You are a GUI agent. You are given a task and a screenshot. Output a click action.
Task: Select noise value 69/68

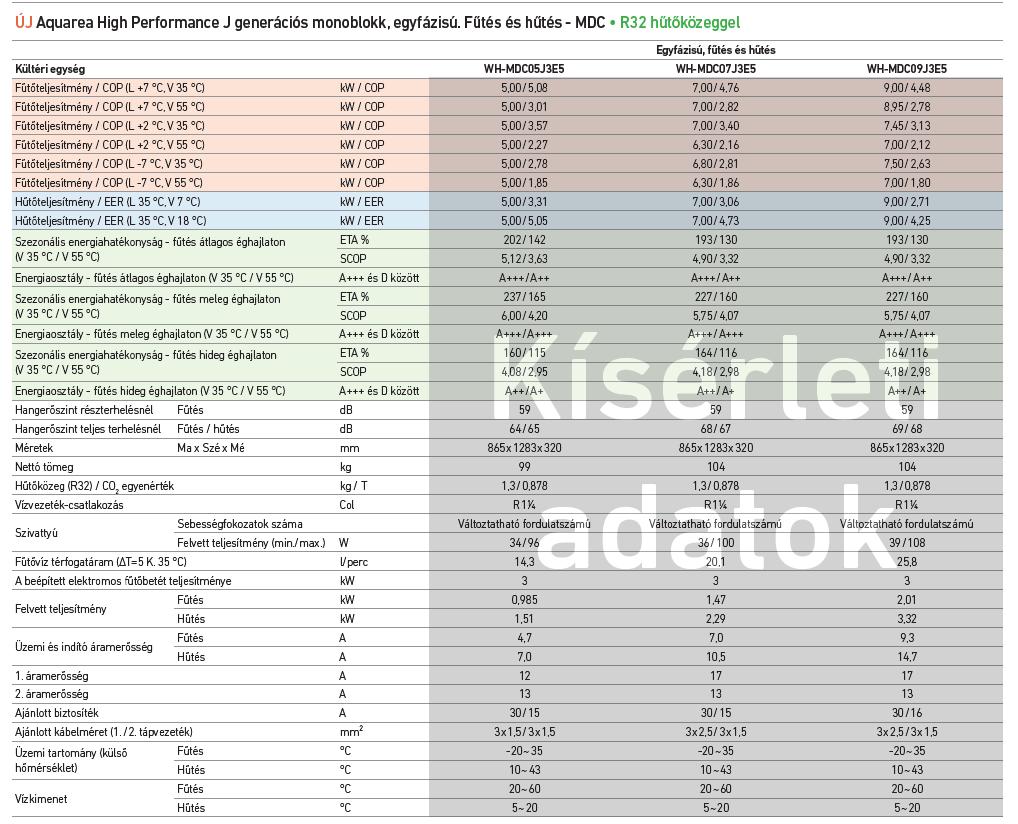907,429
